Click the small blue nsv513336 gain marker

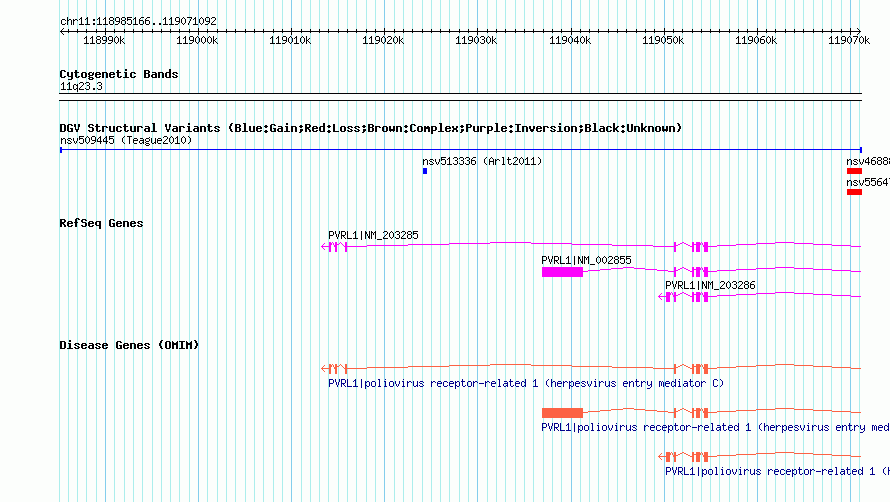point(425,171)
